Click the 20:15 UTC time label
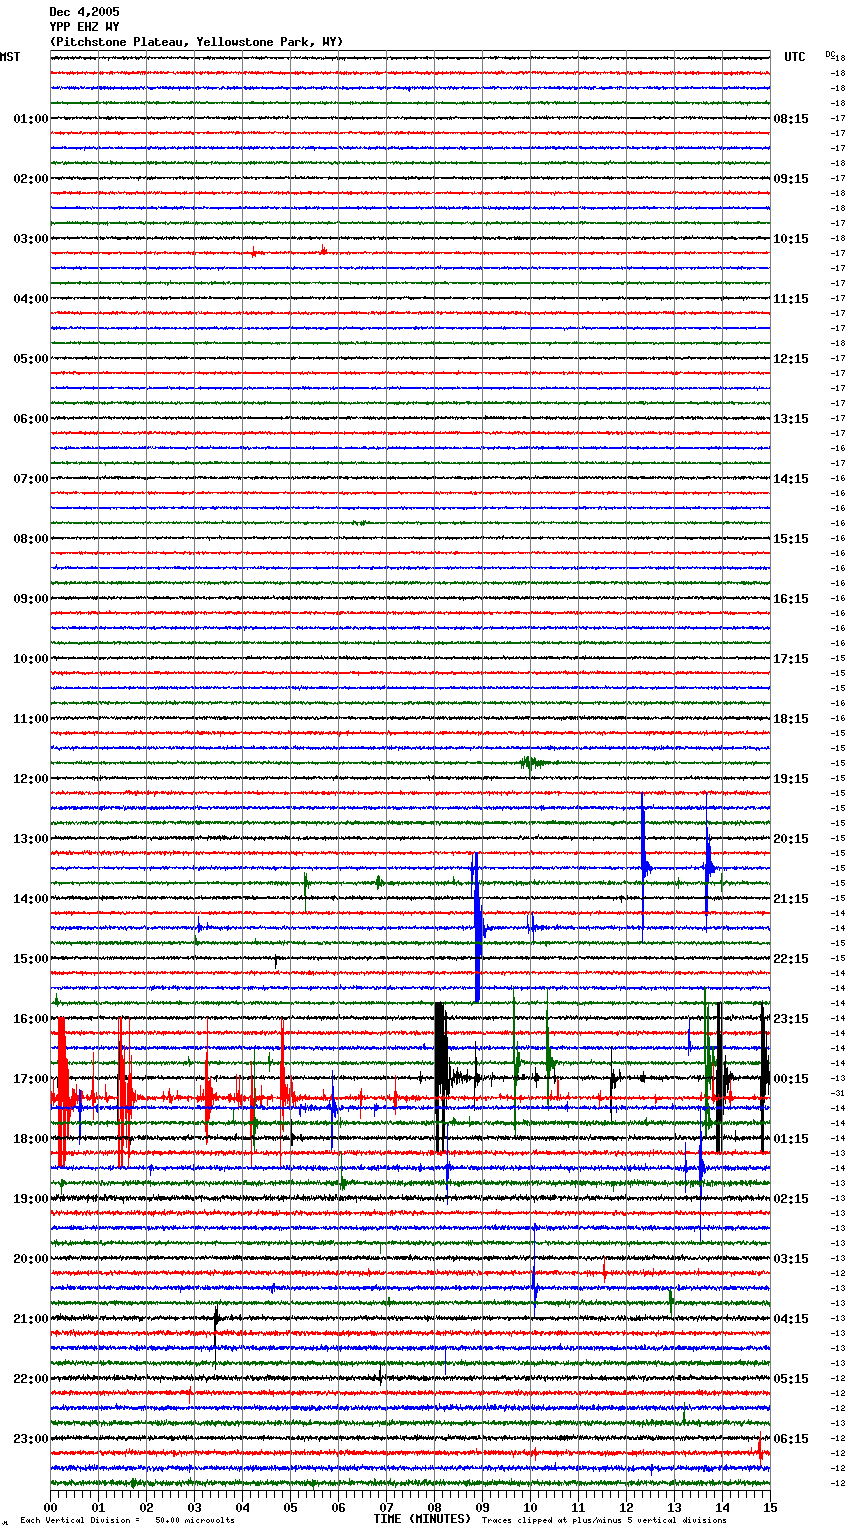Screen dimensions: 850x1534 [x=791, y=839]
